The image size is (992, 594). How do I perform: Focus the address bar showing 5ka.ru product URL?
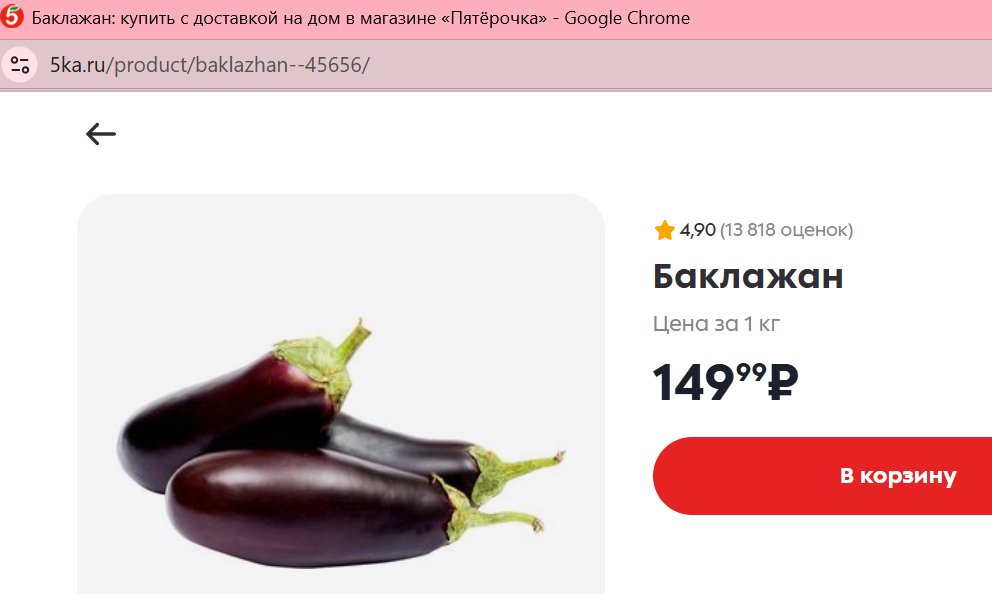(x=506, y=65)
